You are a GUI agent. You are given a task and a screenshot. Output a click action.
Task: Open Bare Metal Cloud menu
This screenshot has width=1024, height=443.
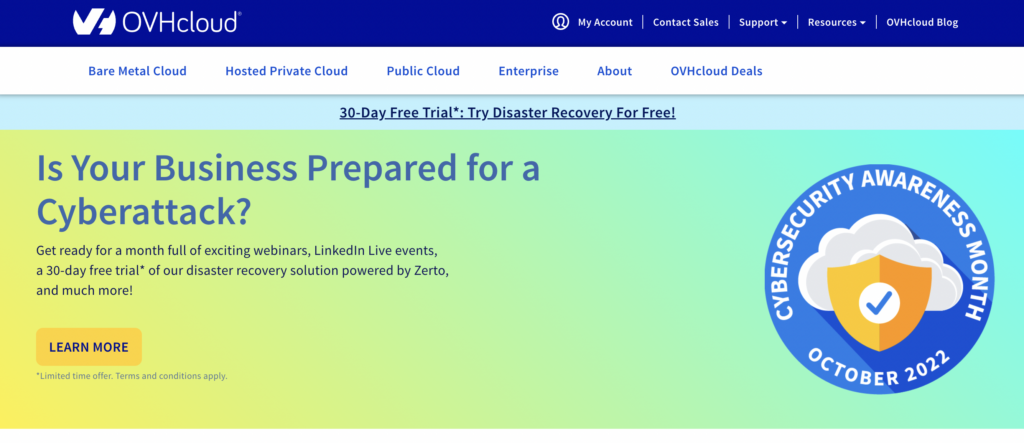point(138,71)
